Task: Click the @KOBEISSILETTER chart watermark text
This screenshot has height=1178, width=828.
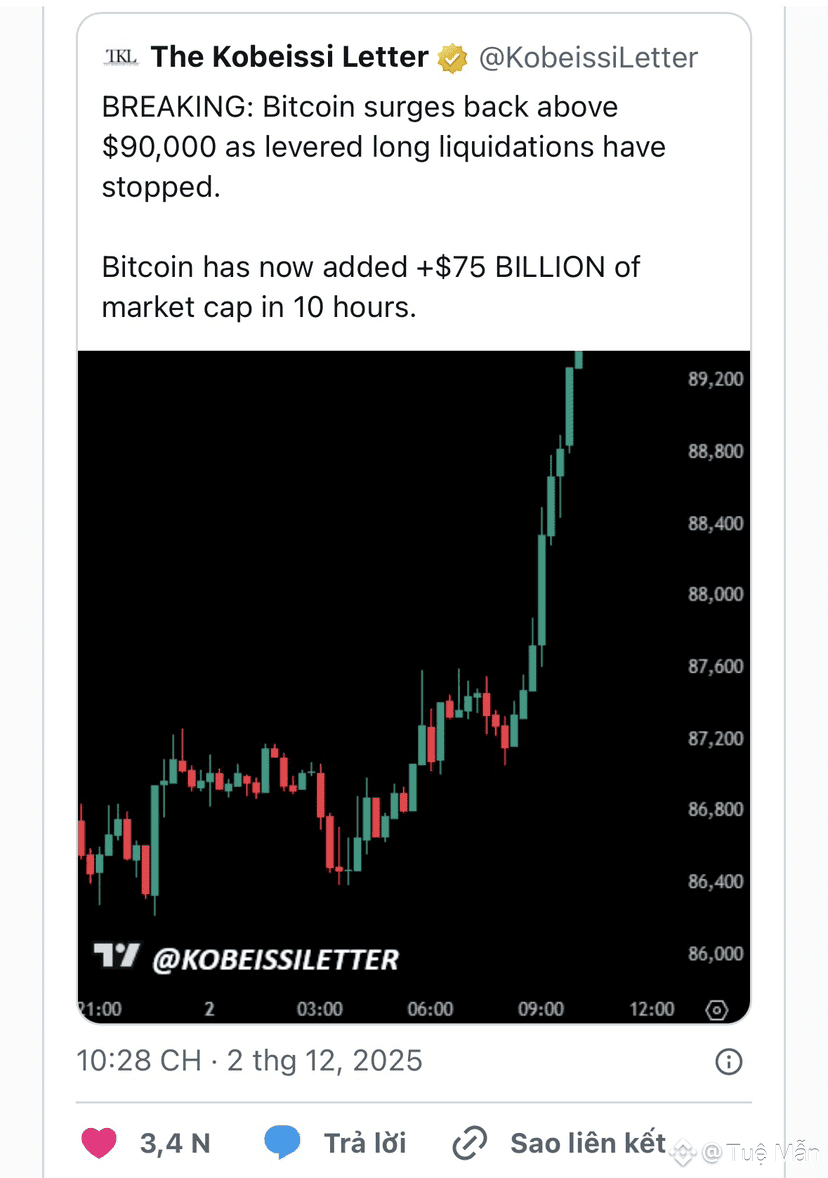Action: click(x=275, y=960)
